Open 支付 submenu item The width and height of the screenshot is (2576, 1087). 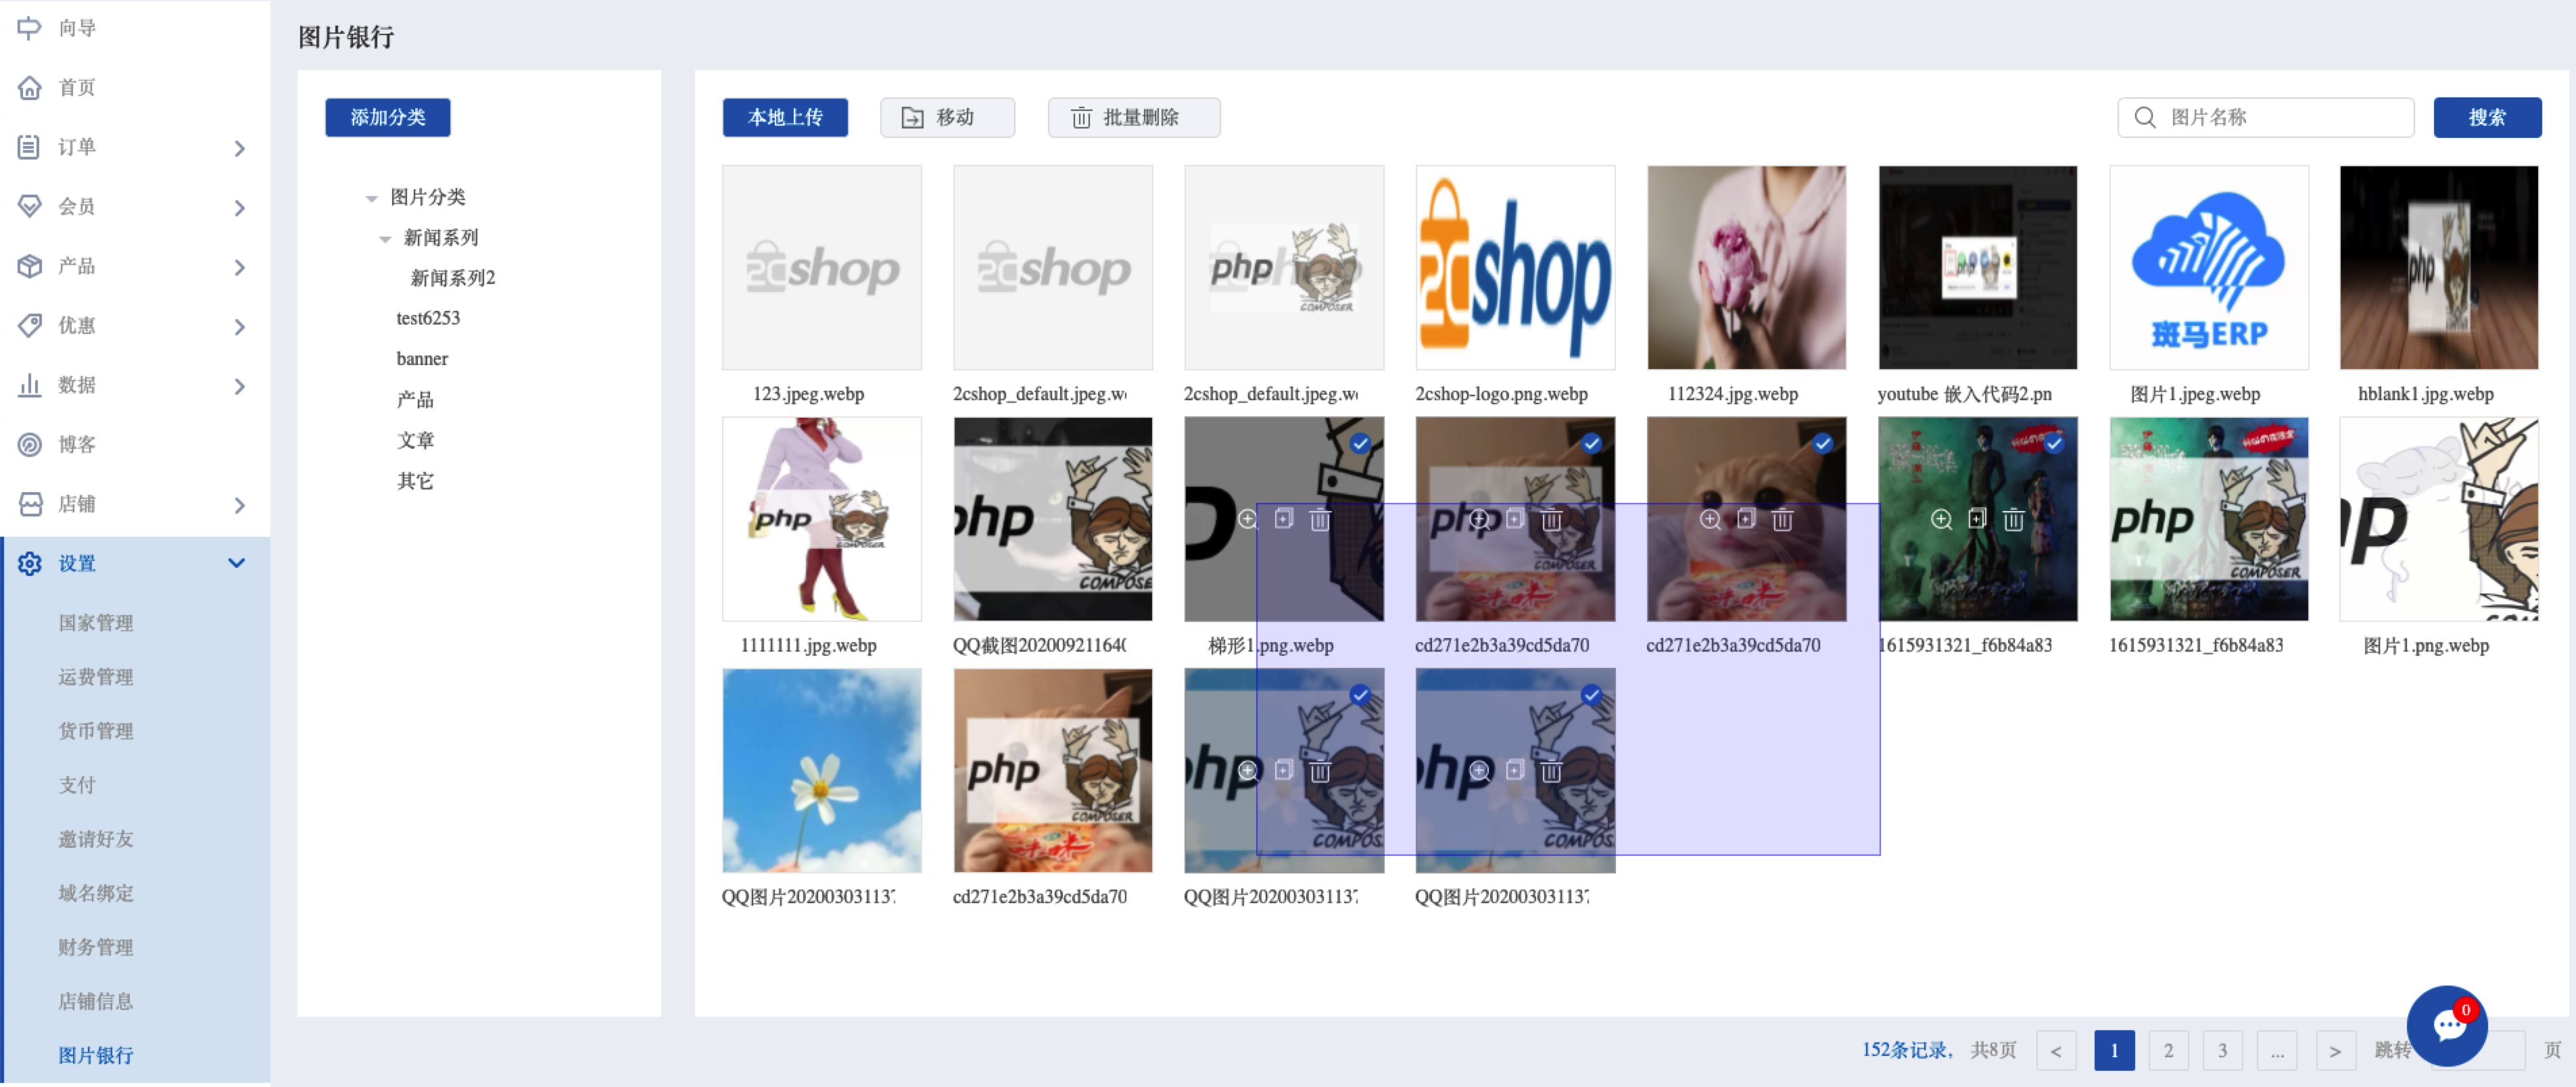[77, 785]
